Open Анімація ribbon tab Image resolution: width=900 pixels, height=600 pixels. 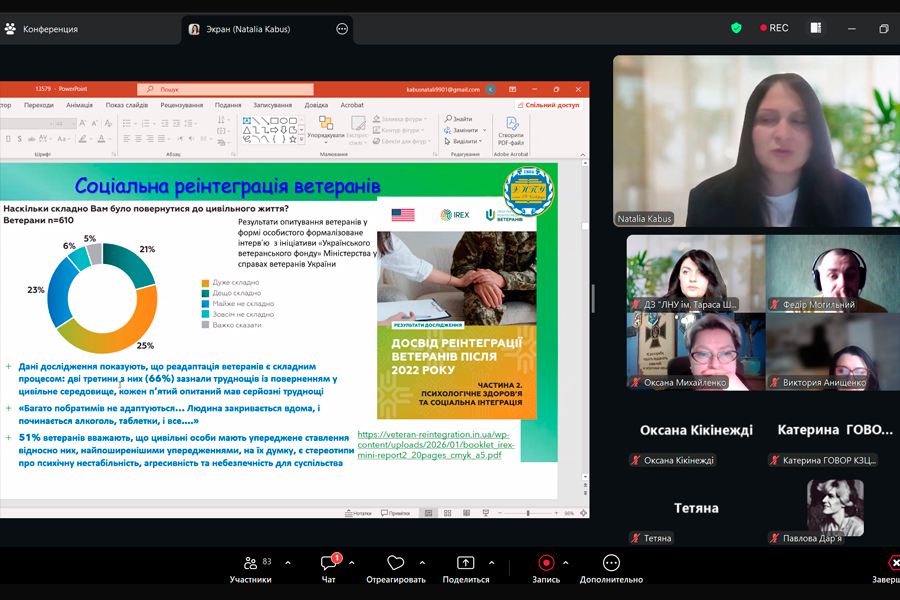coord(79,105)
